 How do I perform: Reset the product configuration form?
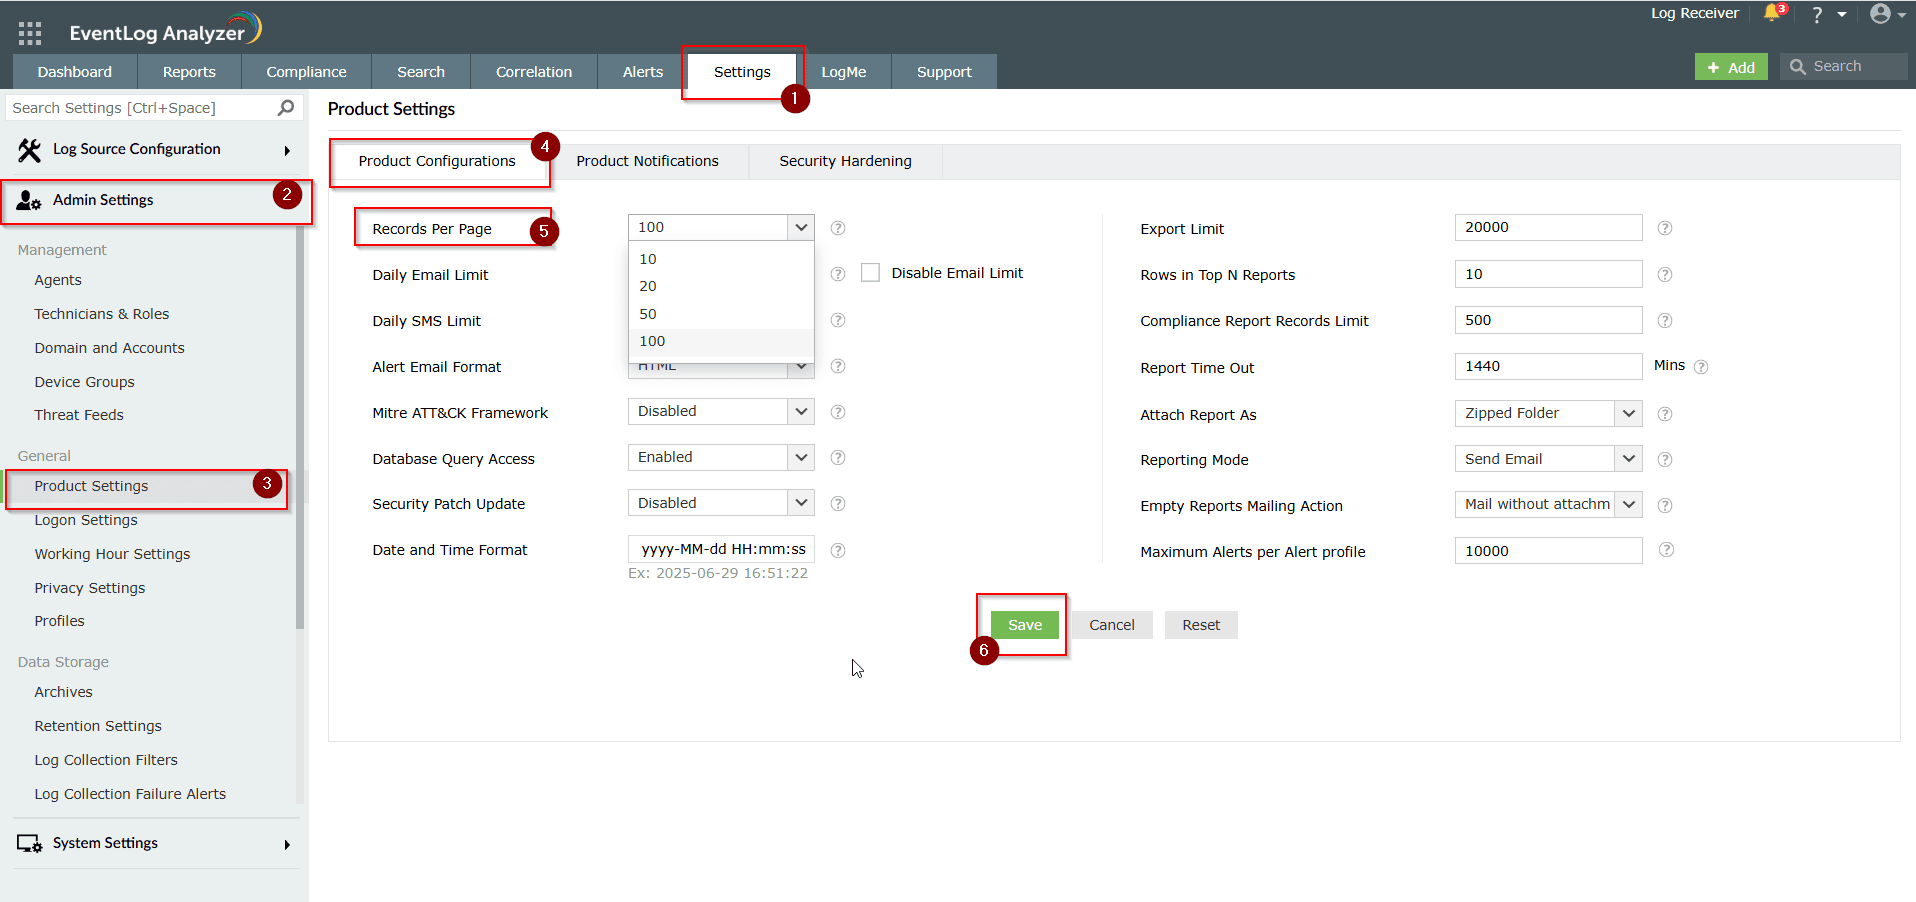coord(1201,625)
